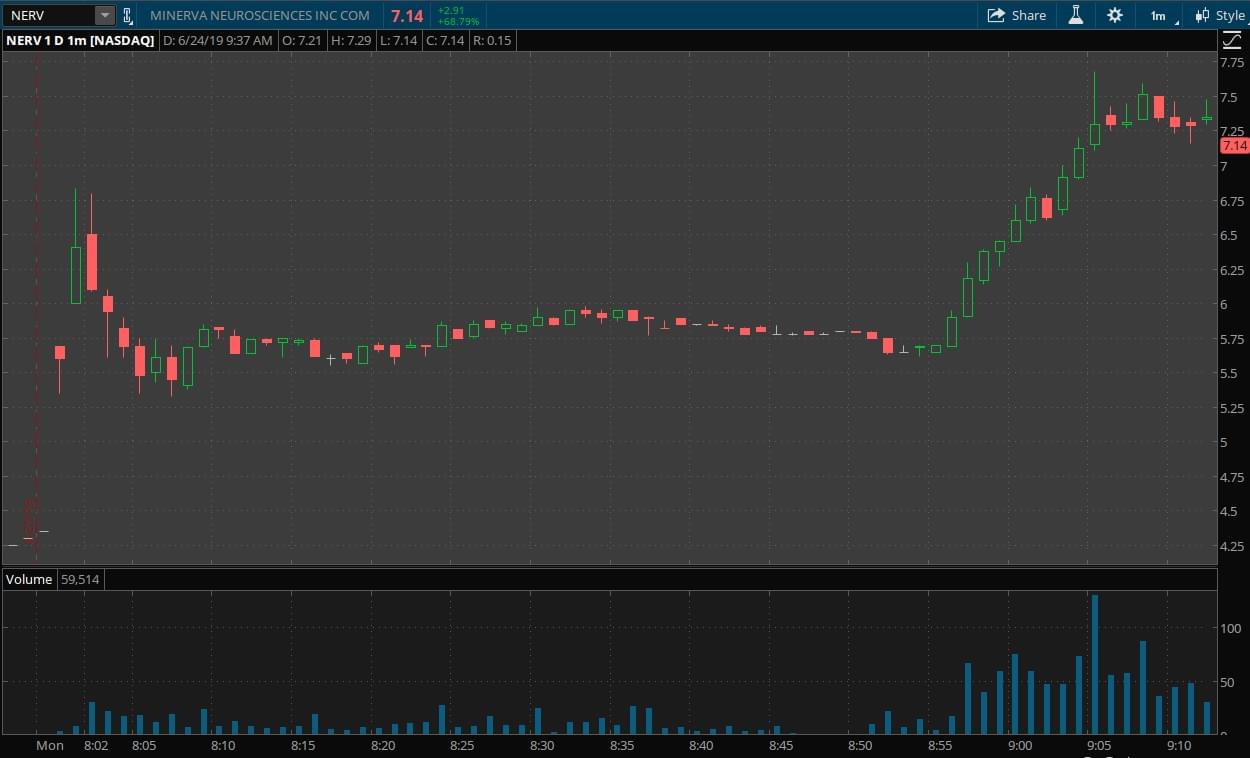Click the C: 7.14 close value

point(446,40)
